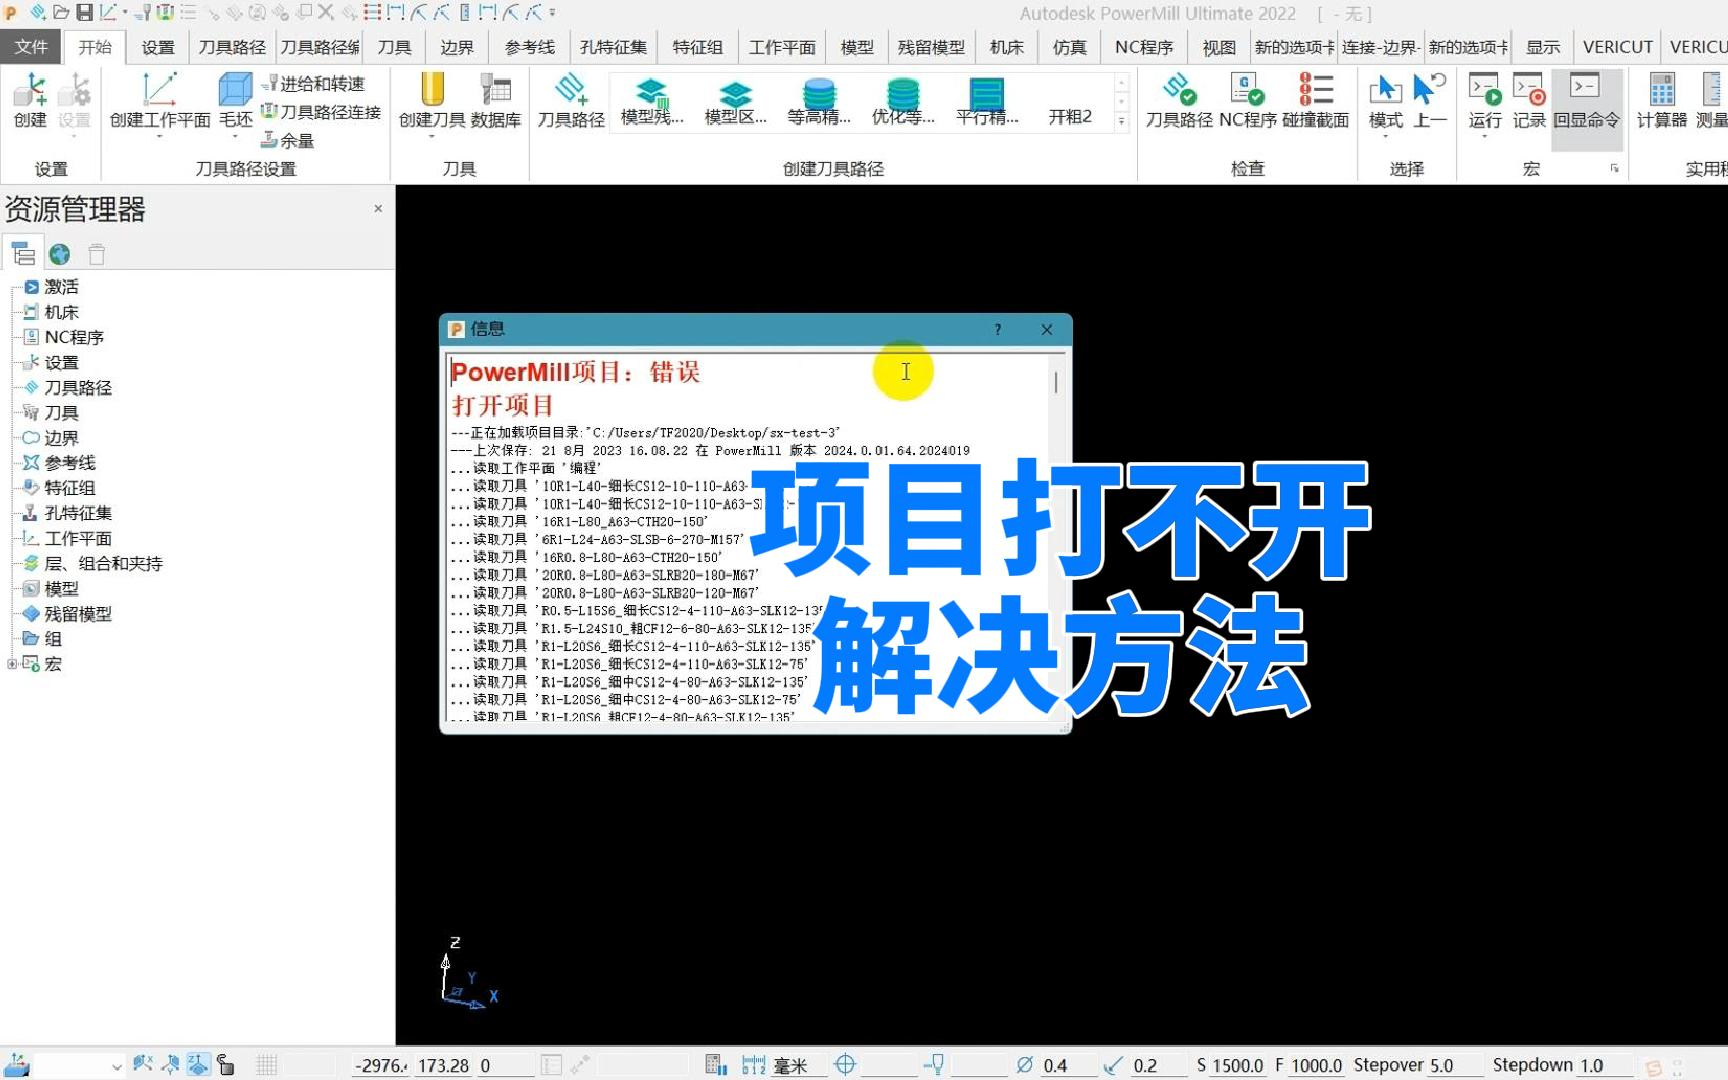1728x1080 pixels.
Task: Click the 余量 thickness option
Action: point(288,140)
